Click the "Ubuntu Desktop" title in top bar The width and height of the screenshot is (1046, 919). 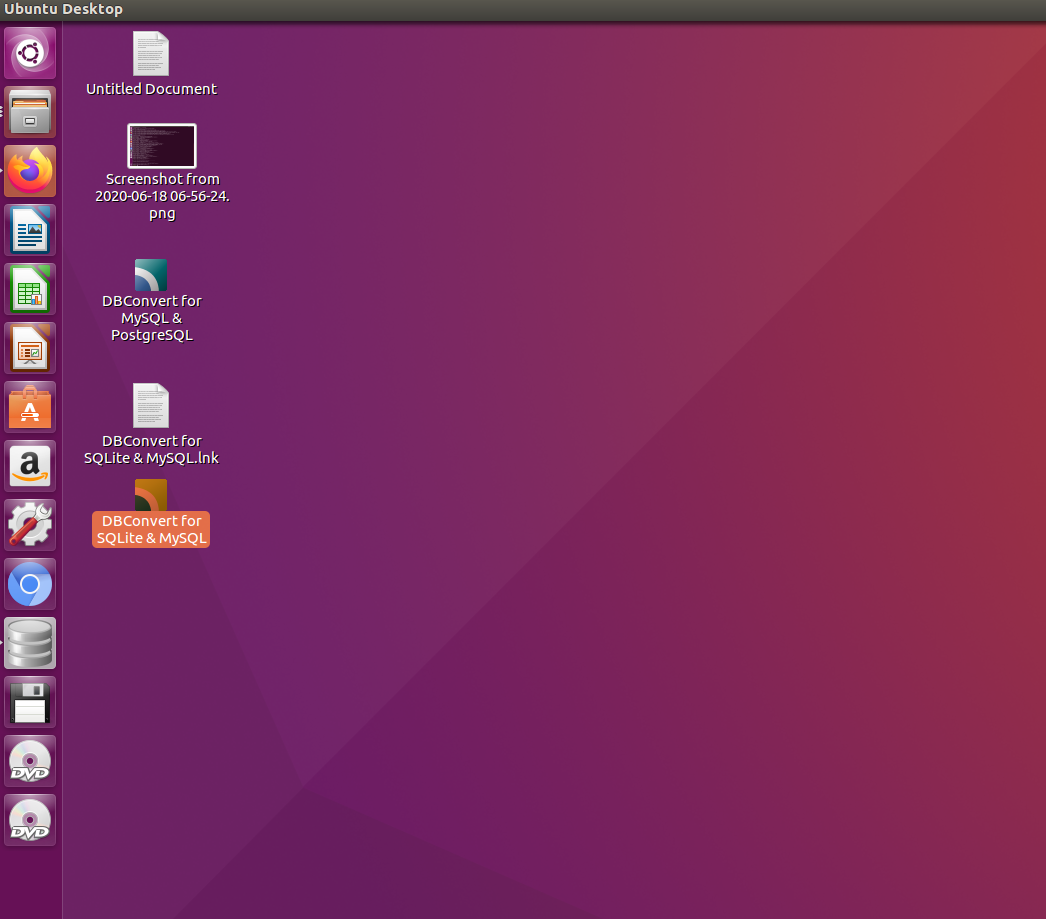point(63,9)
